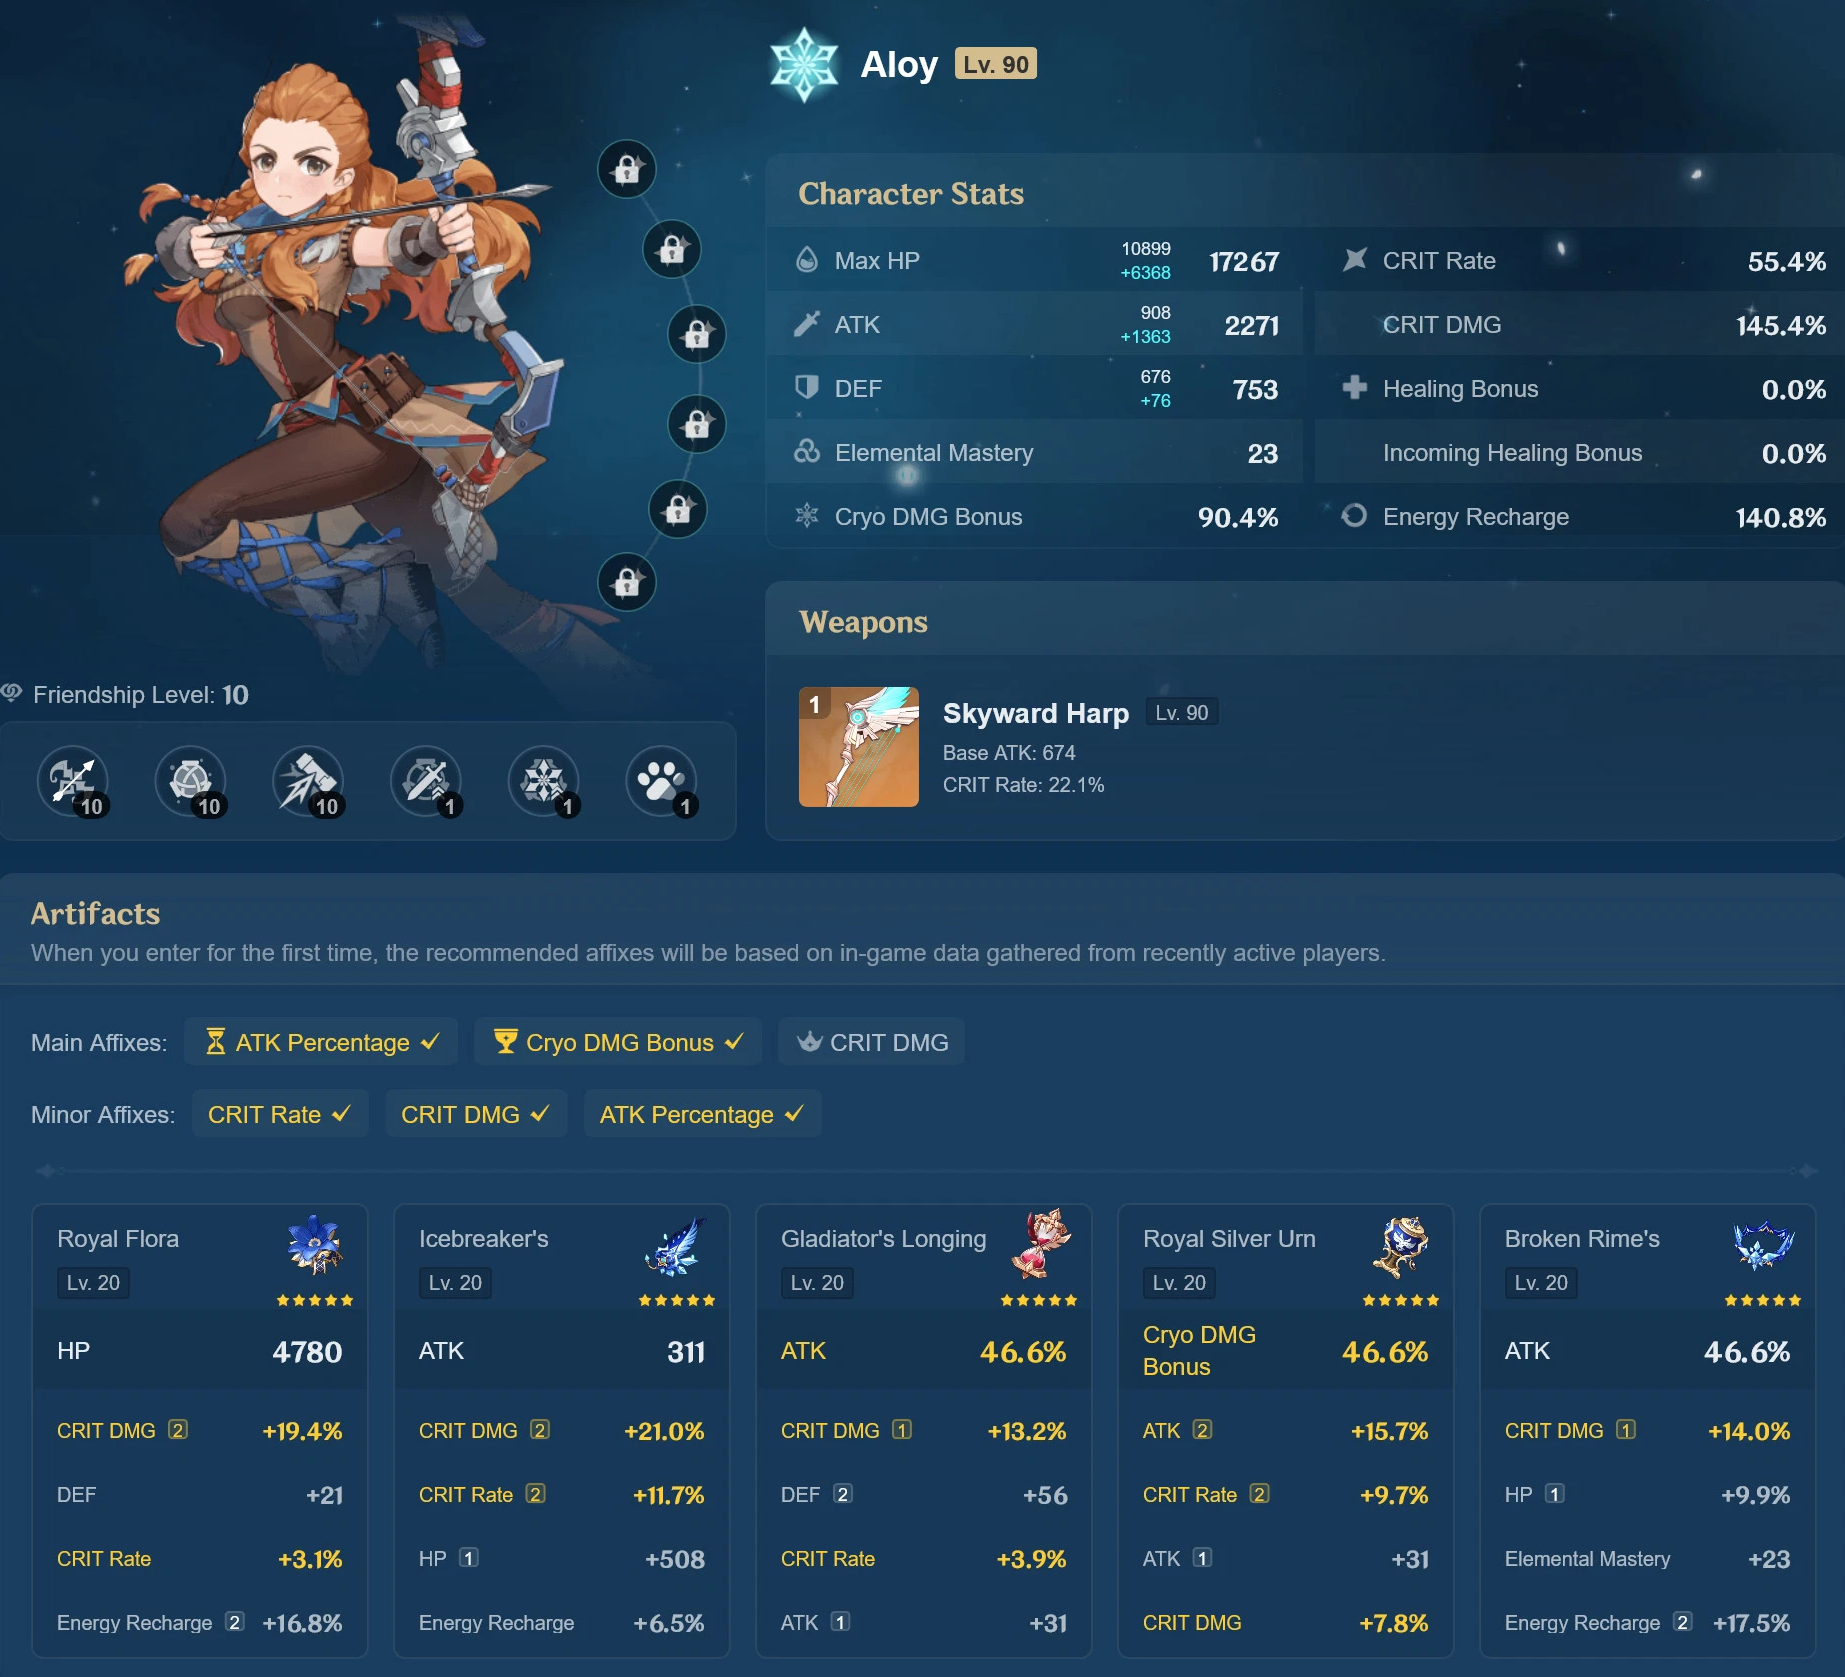Click the Skyward Harp CRIT Rate: 22.1% text
The image size is (1845, 1677).
1024,785
